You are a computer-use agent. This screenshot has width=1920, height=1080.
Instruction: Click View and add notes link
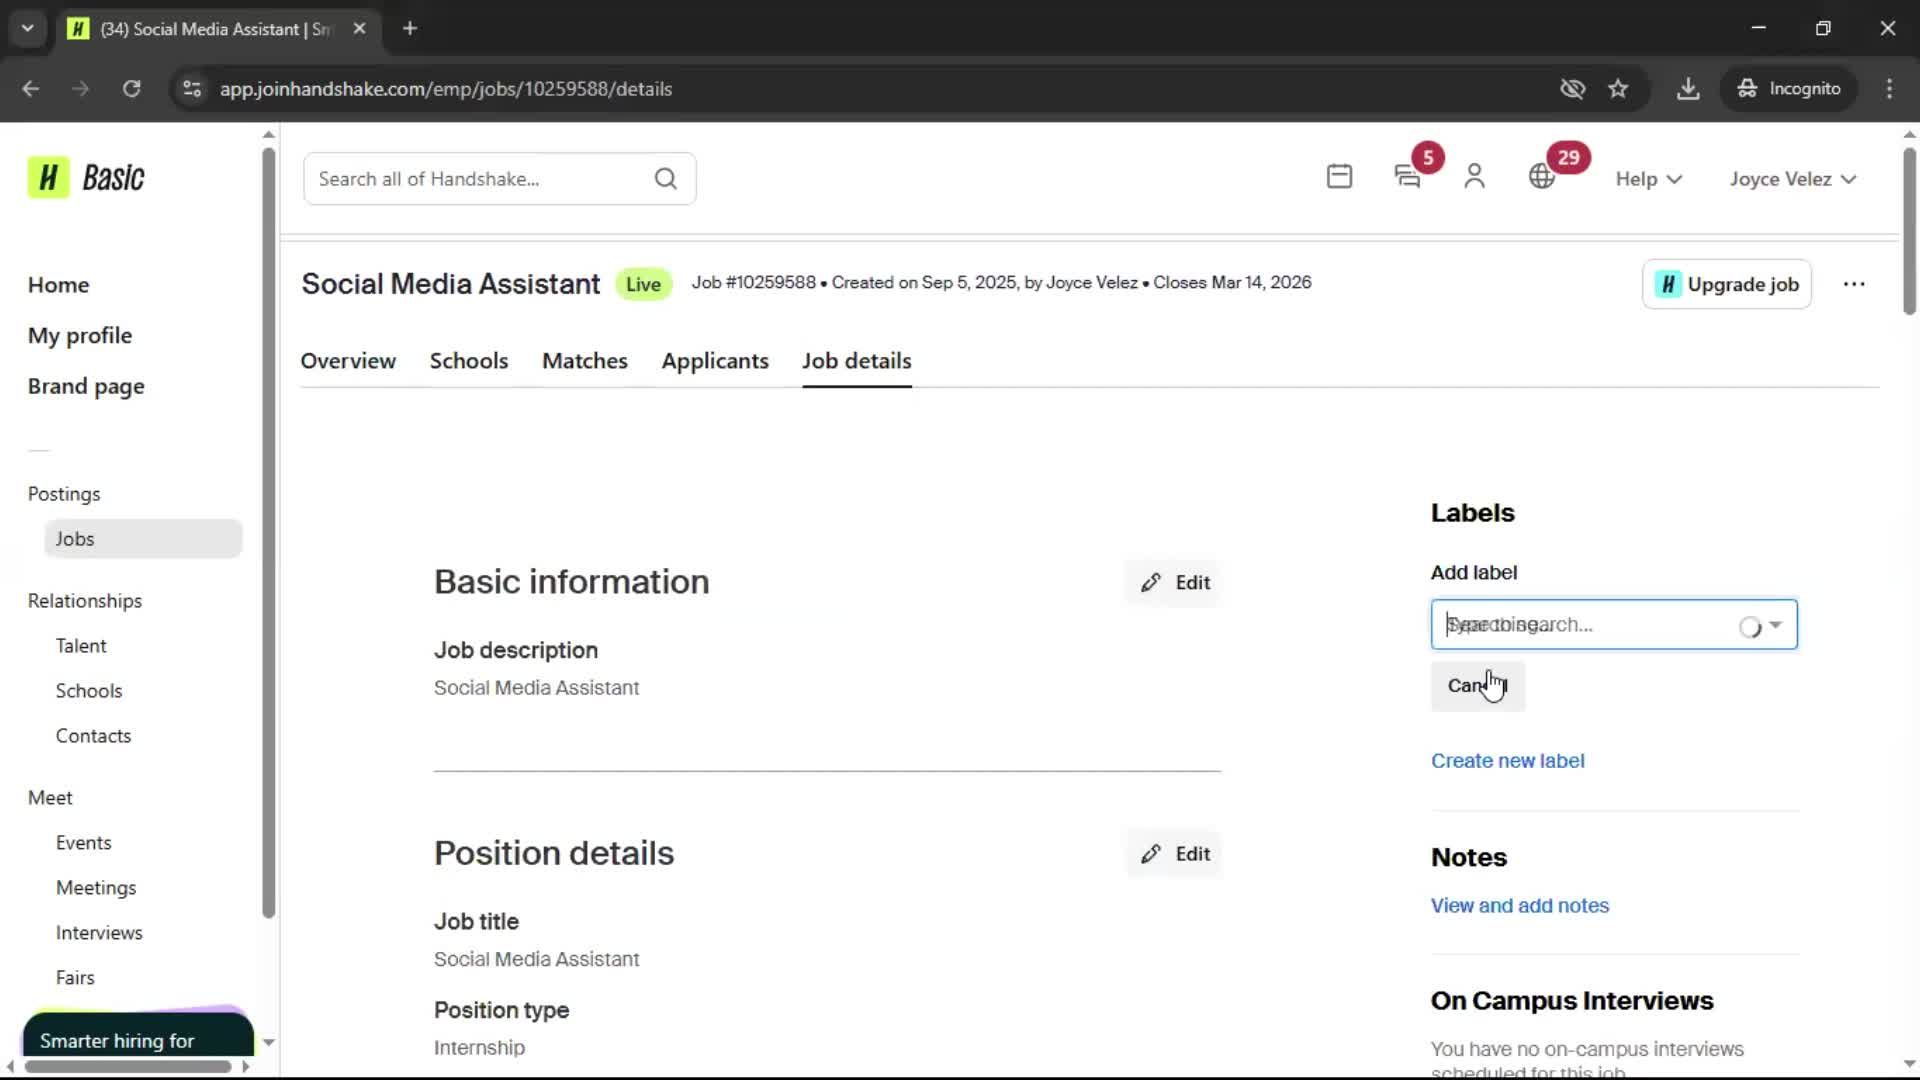[x=1519, y=906]
